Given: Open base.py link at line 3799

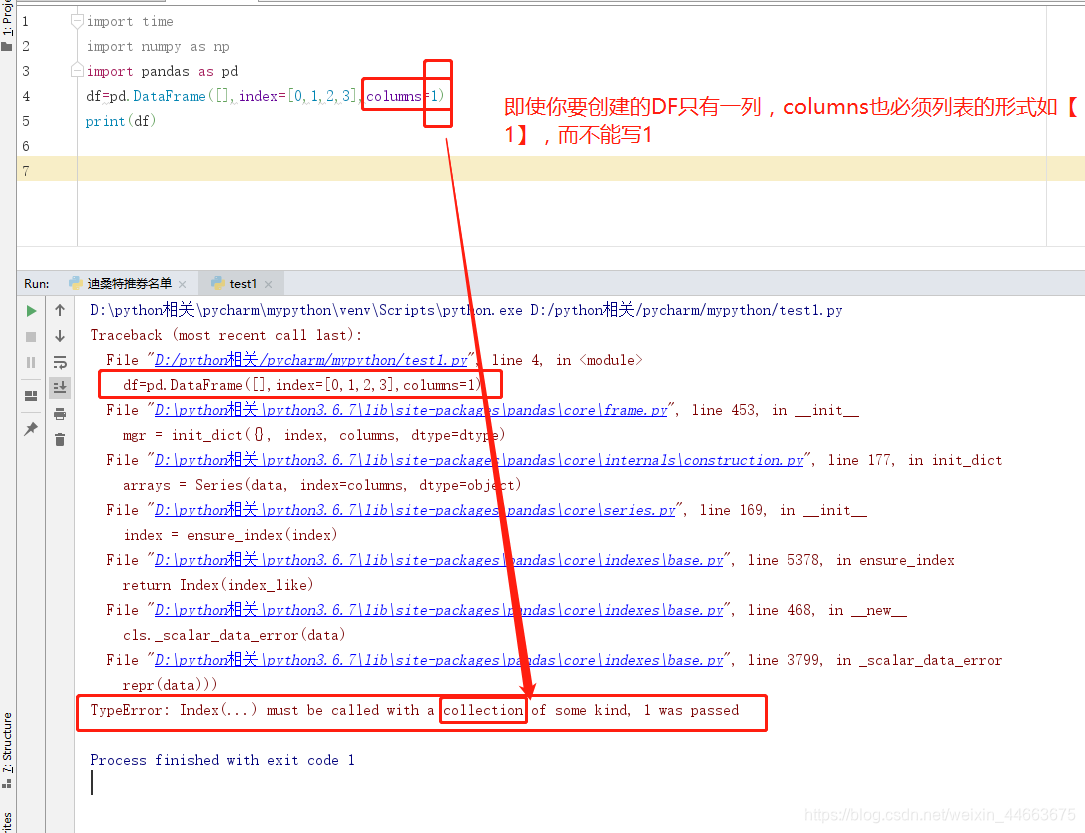Looking at the screenshot, I should coord(439,660).
